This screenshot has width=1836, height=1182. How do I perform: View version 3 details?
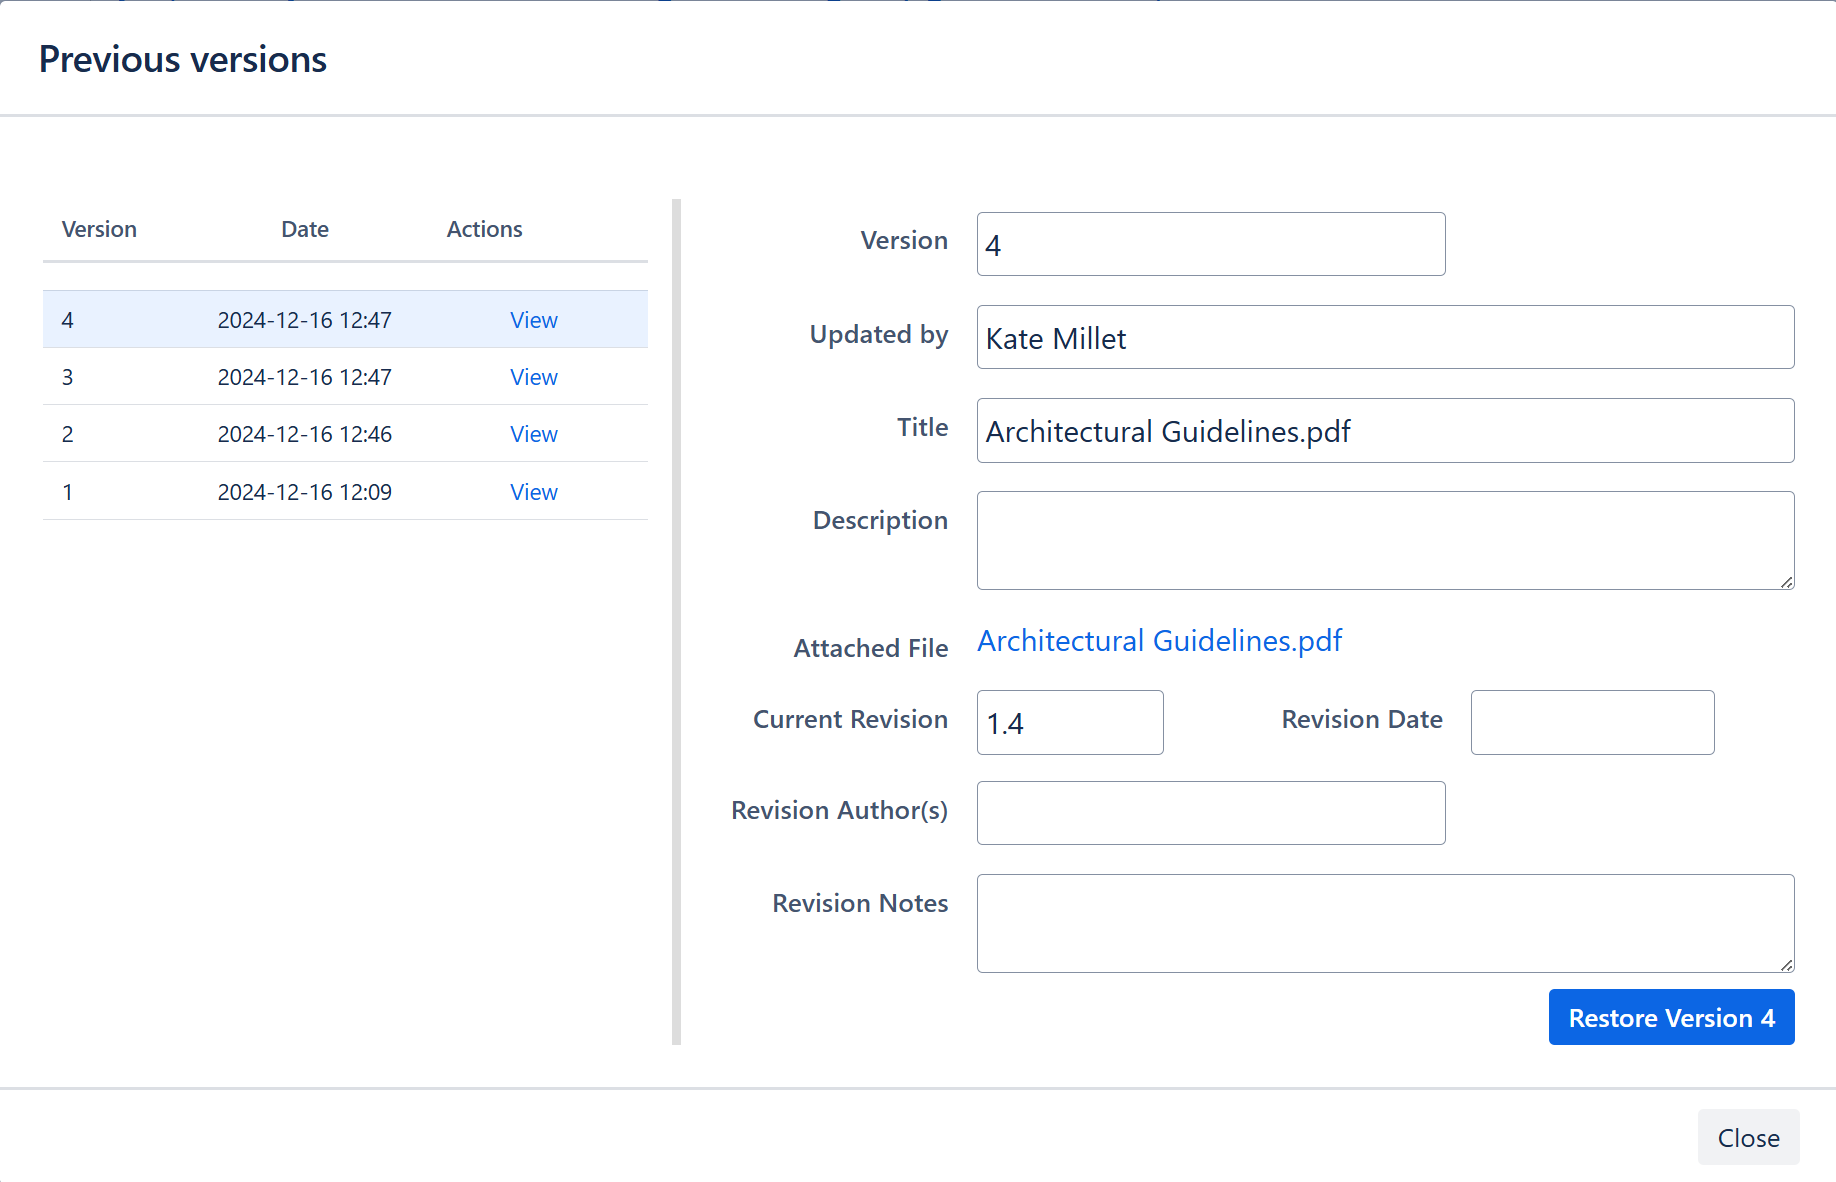tap(533, 377)
